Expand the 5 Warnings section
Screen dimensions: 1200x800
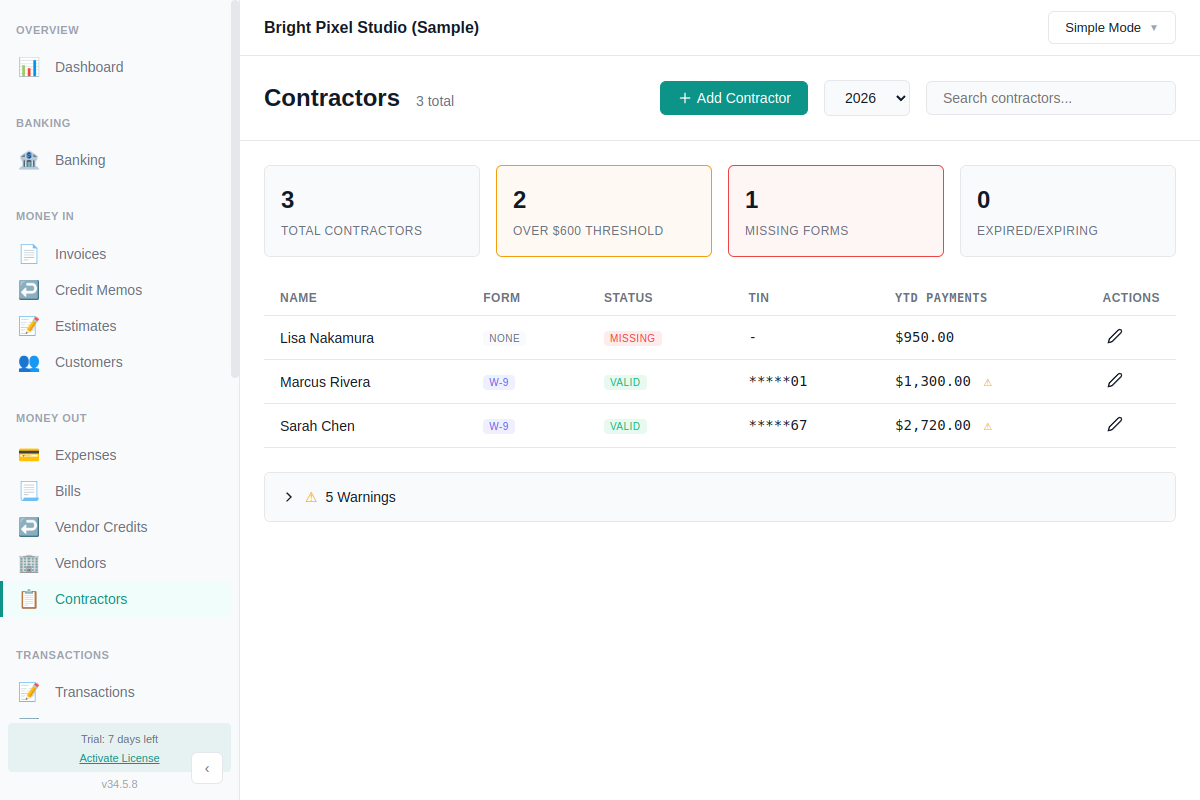(x=350, y=497)
